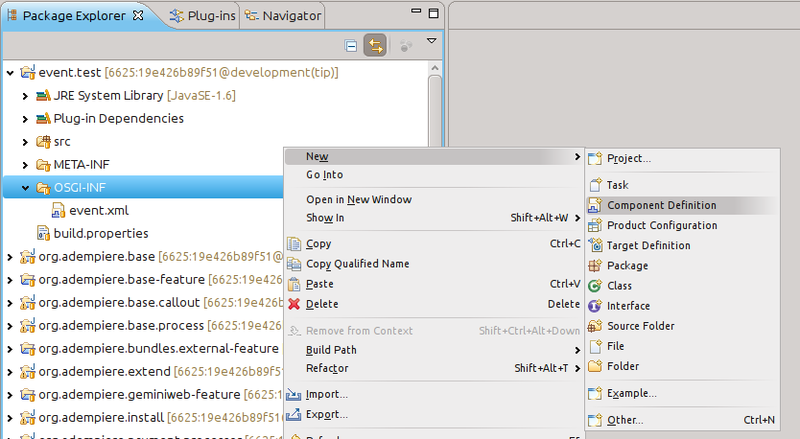Image resolution: width=800 pixels, height=439 pixels.
Task: Click the Package icon in submenu
Action: pos(595,266)
